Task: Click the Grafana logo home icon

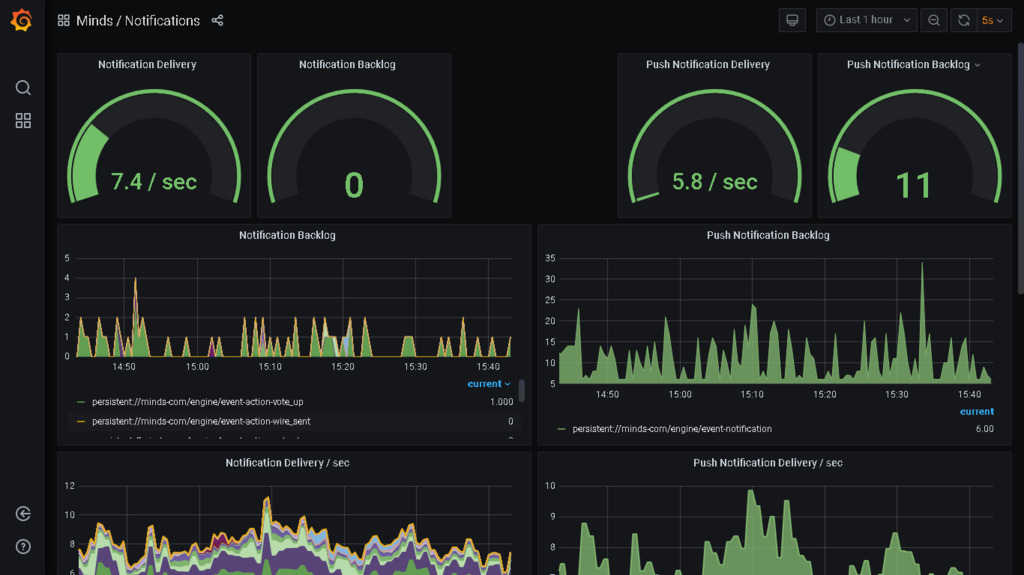Action: tap(21, 20)
